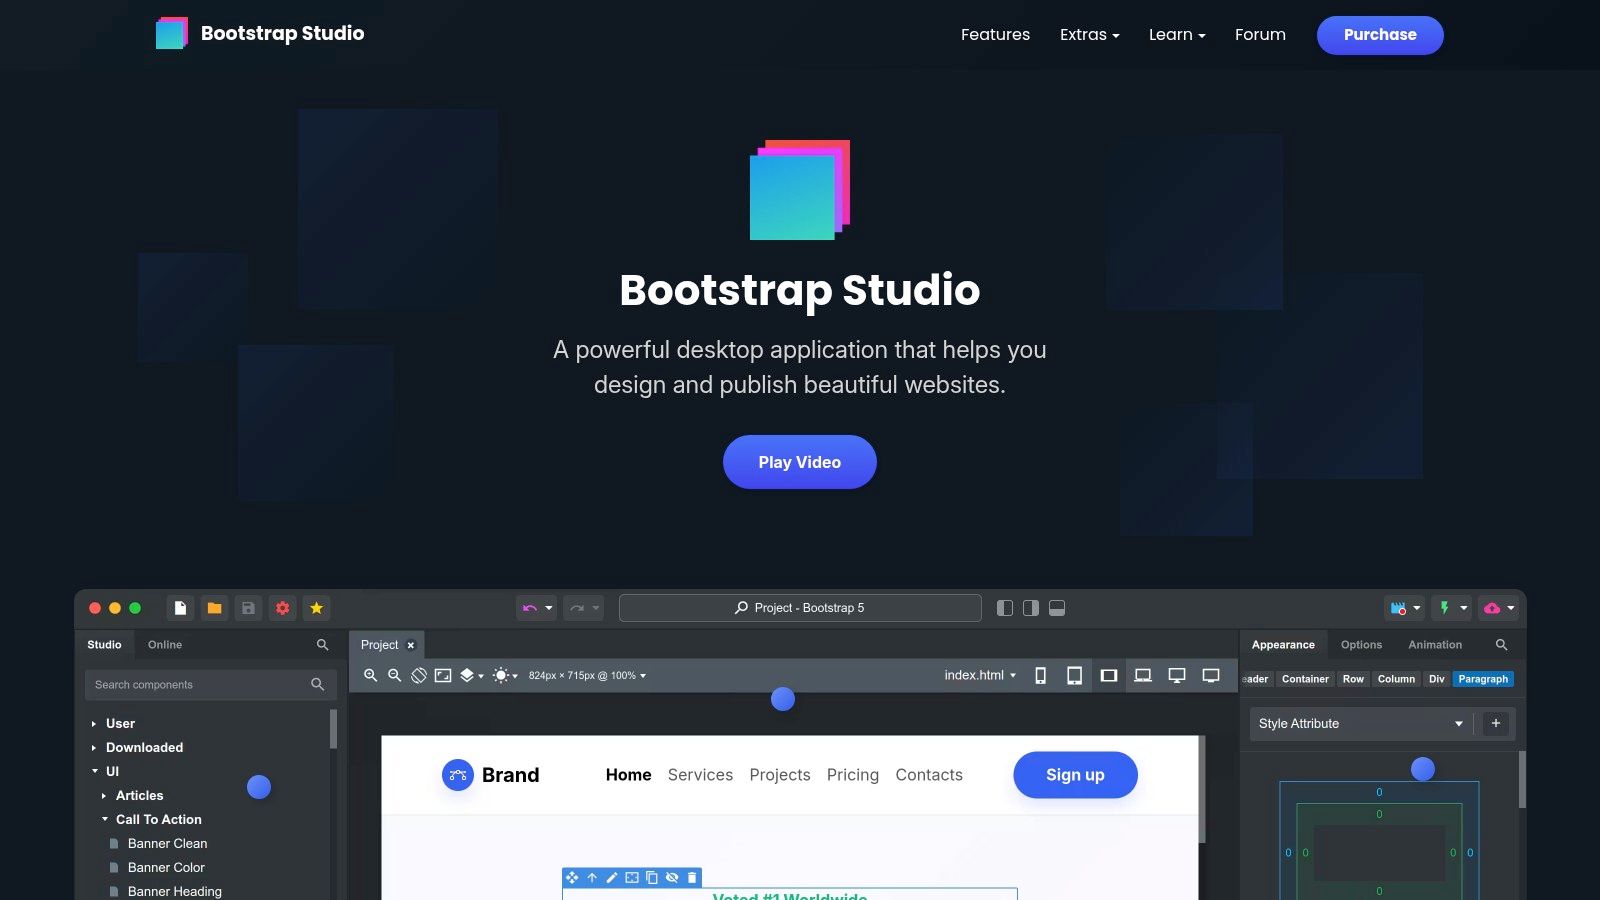Click the plus button beside Style Attribute
Screen dimensions: 1600x900
[x=1496, y=724]
